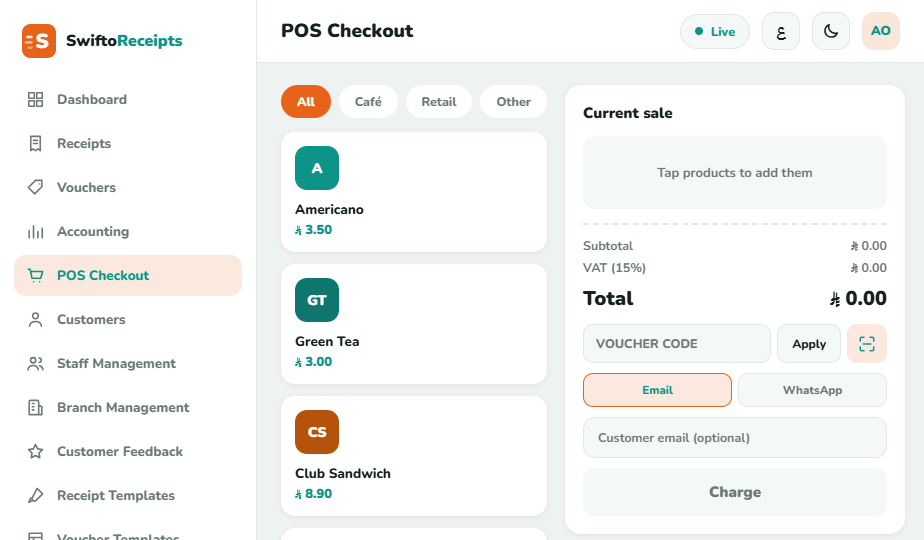Image resolution: width=924 pixels, height=540 pixels.
Task: Click the Americano 'A' product tile icon
Action: point(317,168)
